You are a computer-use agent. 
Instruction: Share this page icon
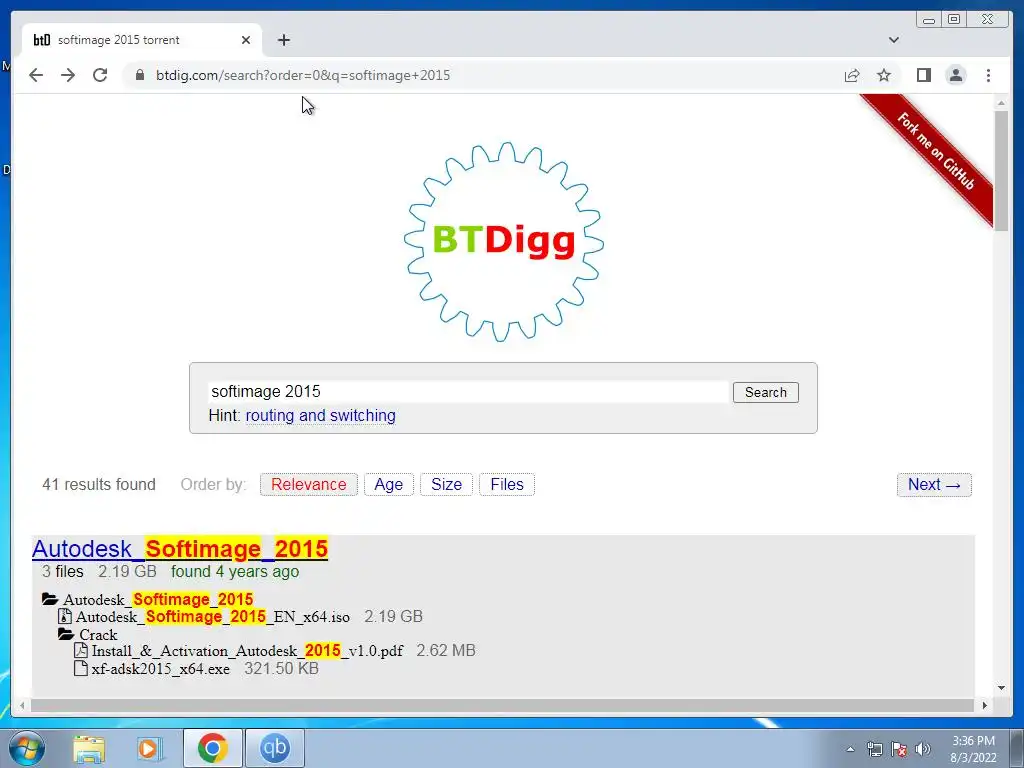(852, 75)
